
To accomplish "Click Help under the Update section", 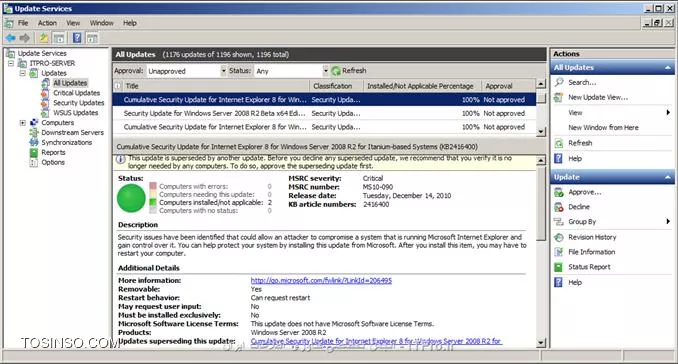I will click(575, 282).
